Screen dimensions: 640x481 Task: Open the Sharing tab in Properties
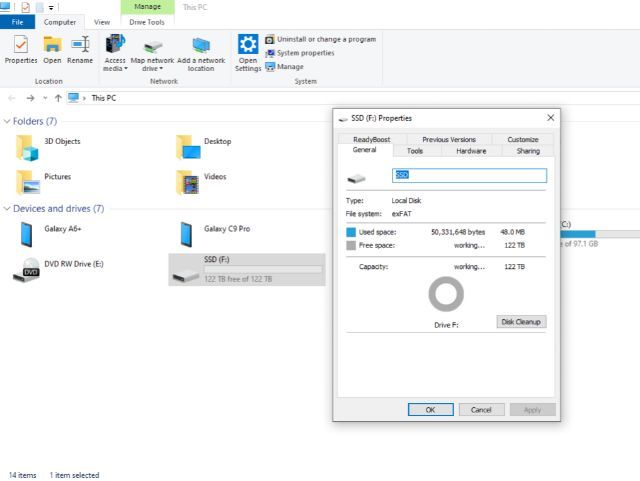528,151
